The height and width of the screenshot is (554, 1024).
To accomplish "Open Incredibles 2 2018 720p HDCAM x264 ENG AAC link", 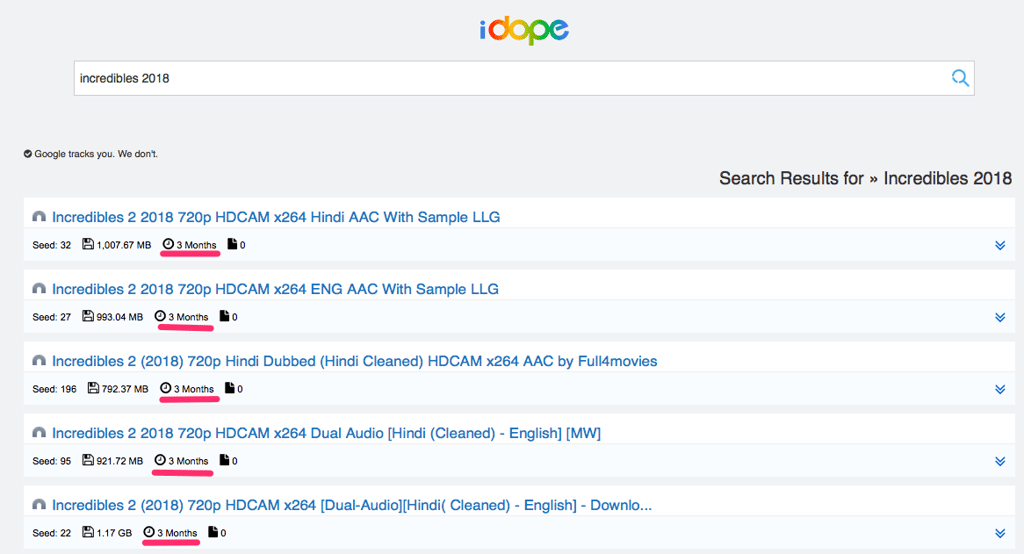I will pyautogui.click(x=275, y=289).
